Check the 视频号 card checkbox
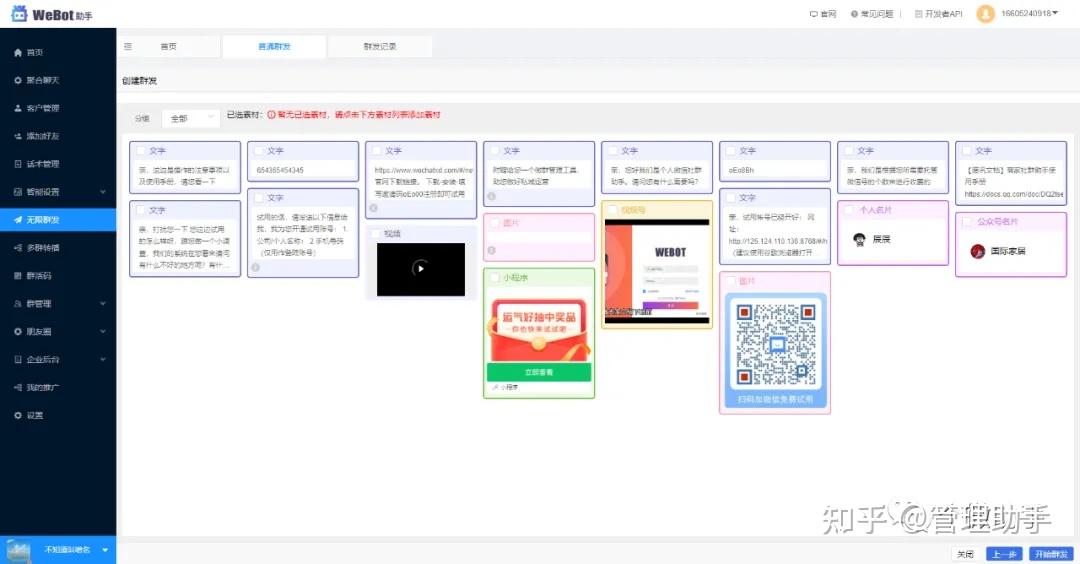Viewport: 1080px width, 564px height. pyautogui.click(x=612, y=210)
